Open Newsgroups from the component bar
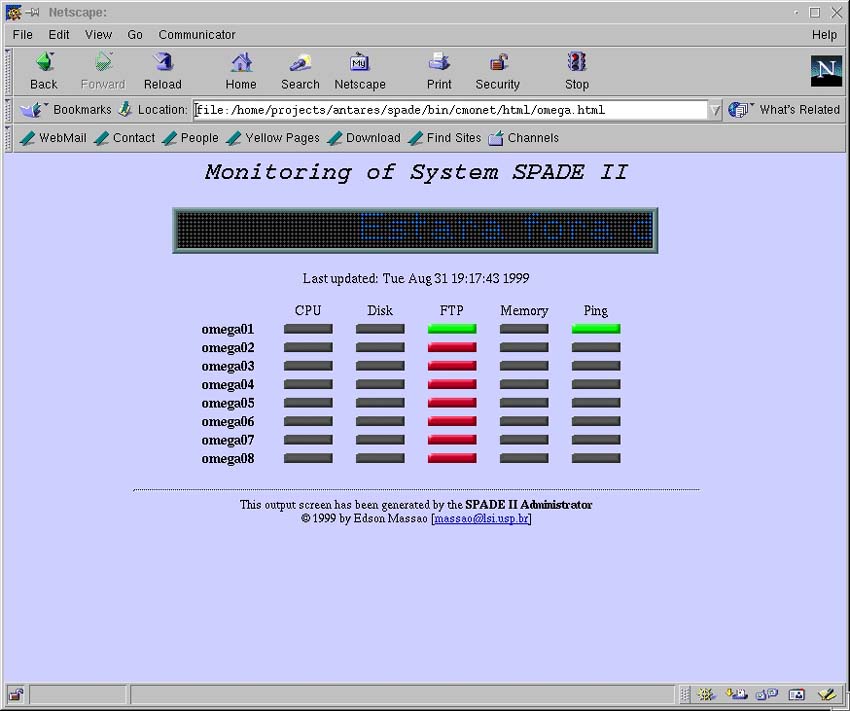 tap(767, 694)
